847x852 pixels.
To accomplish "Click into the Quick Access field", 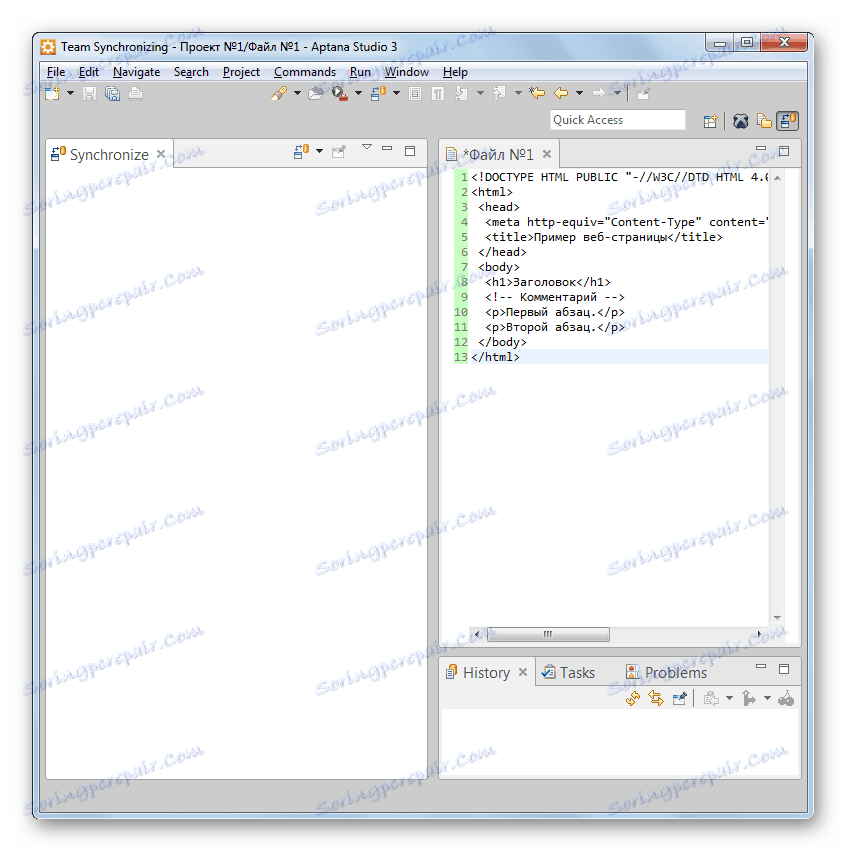I will pos(618,120).
